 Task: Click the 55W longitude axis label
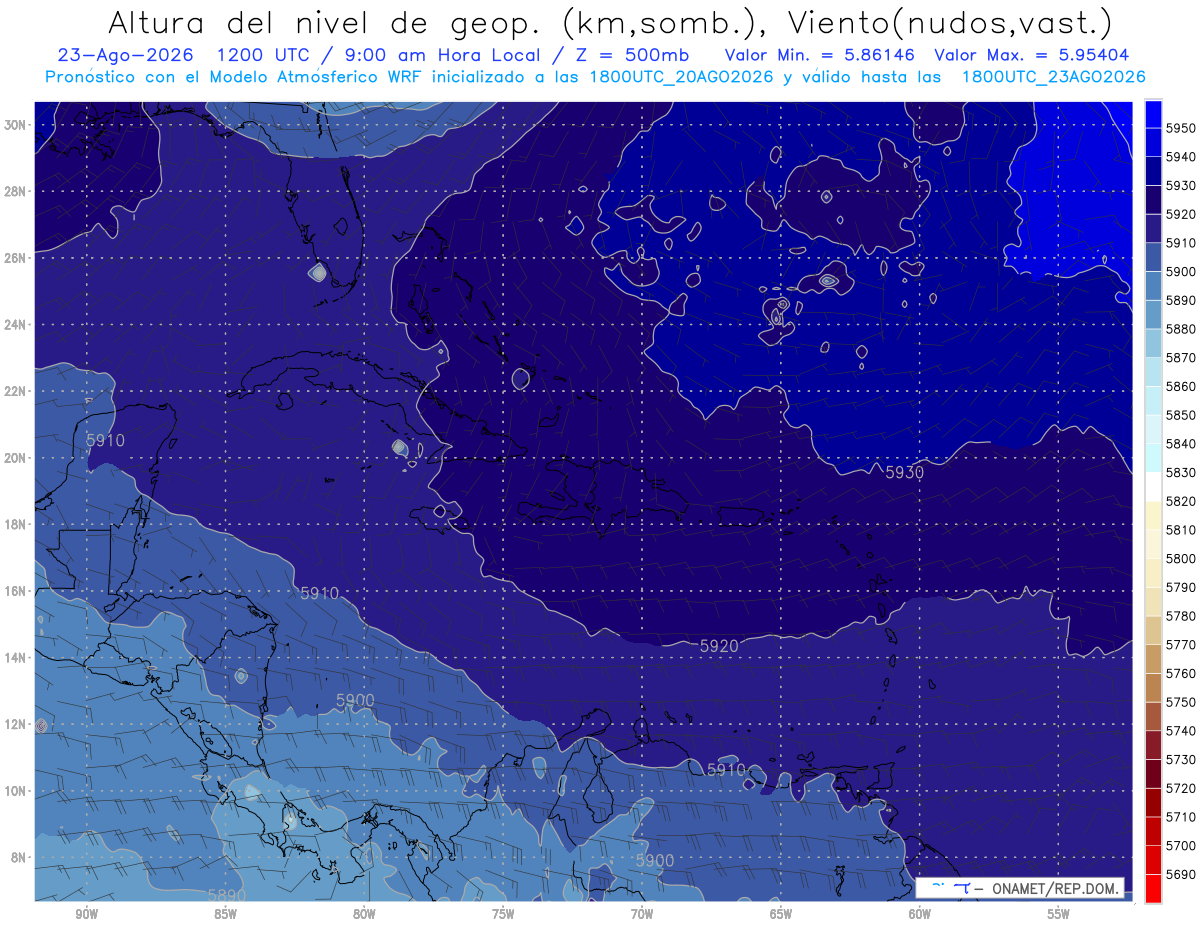1059,914
